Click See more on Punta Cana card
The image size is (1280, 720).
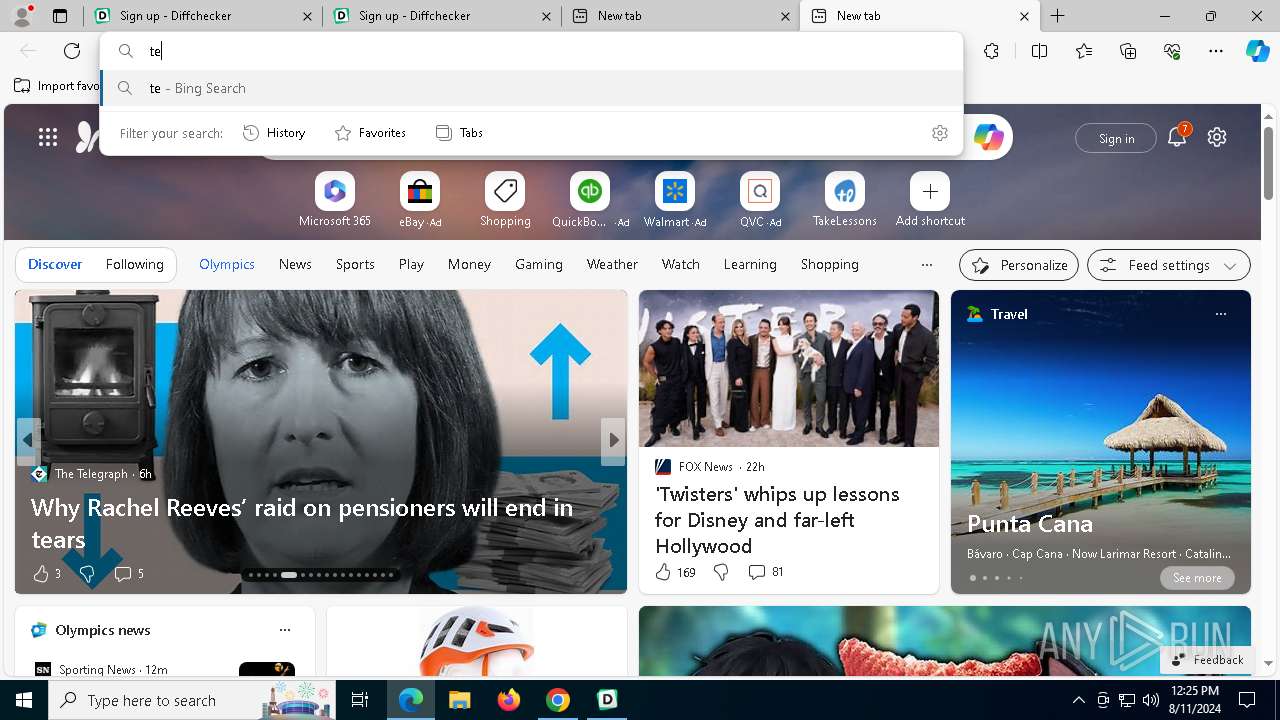click(1197, 578)
